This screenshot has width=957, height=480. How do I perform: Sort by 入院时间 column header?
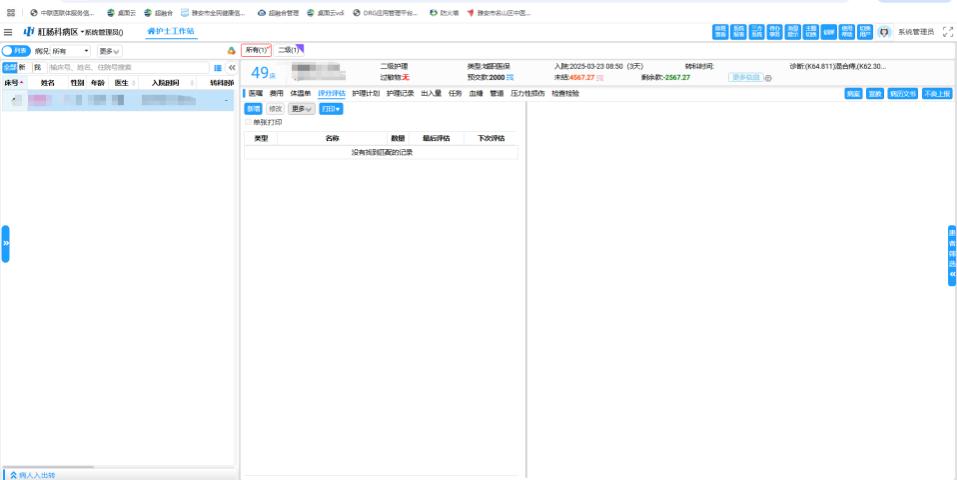click(168, 82)
